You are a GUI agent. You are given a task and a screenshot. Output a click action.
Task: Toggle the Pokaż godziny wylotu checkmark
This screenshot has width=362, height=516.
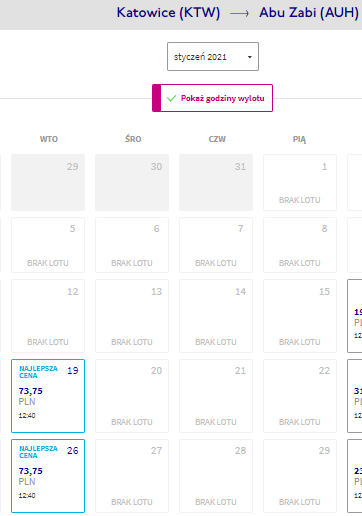(212, 98)
